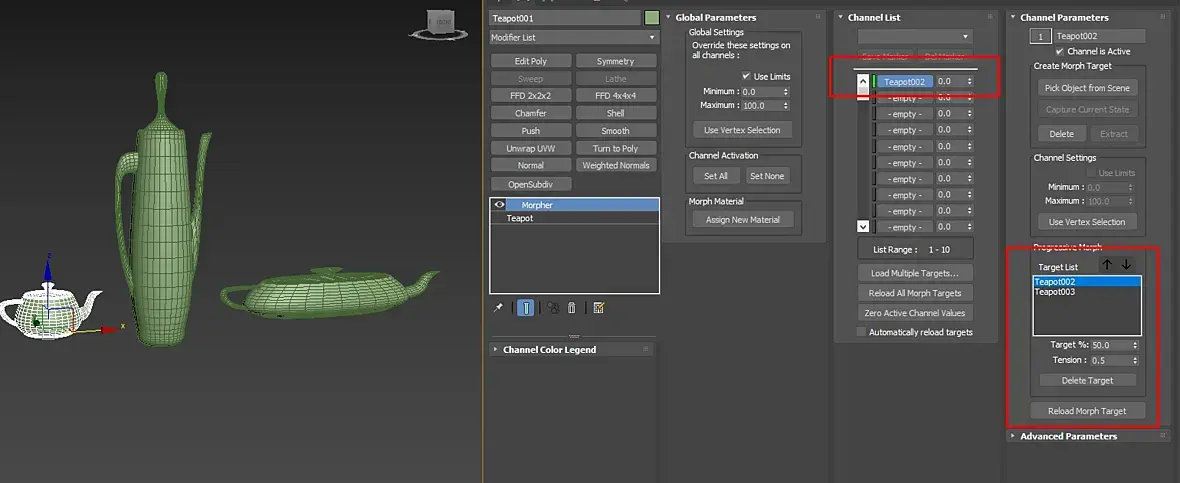This screenshot has height=483, width=1180.
Task: Adjust the Target % spinner arrows
Action: [1135, 345]
